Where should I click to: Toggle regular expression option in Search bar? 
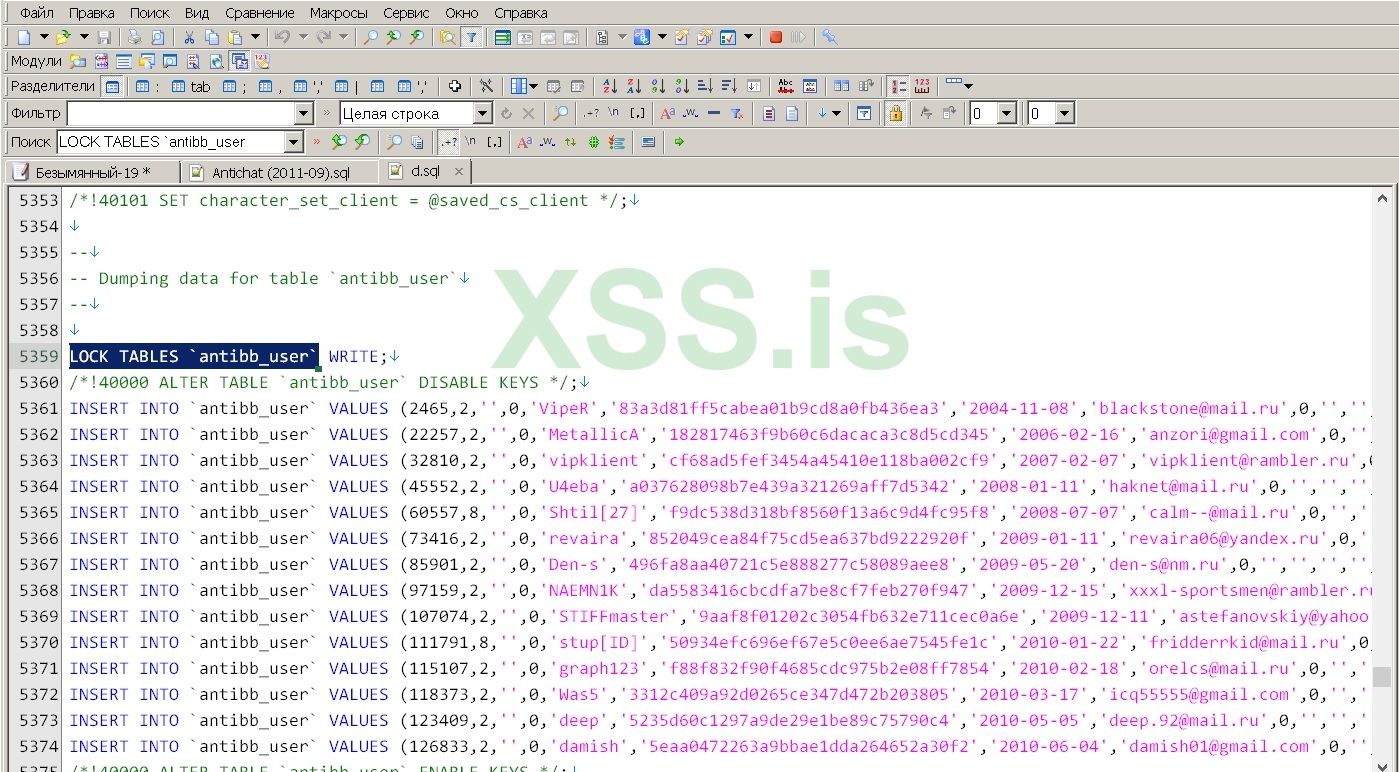click(x=449, y=142)
